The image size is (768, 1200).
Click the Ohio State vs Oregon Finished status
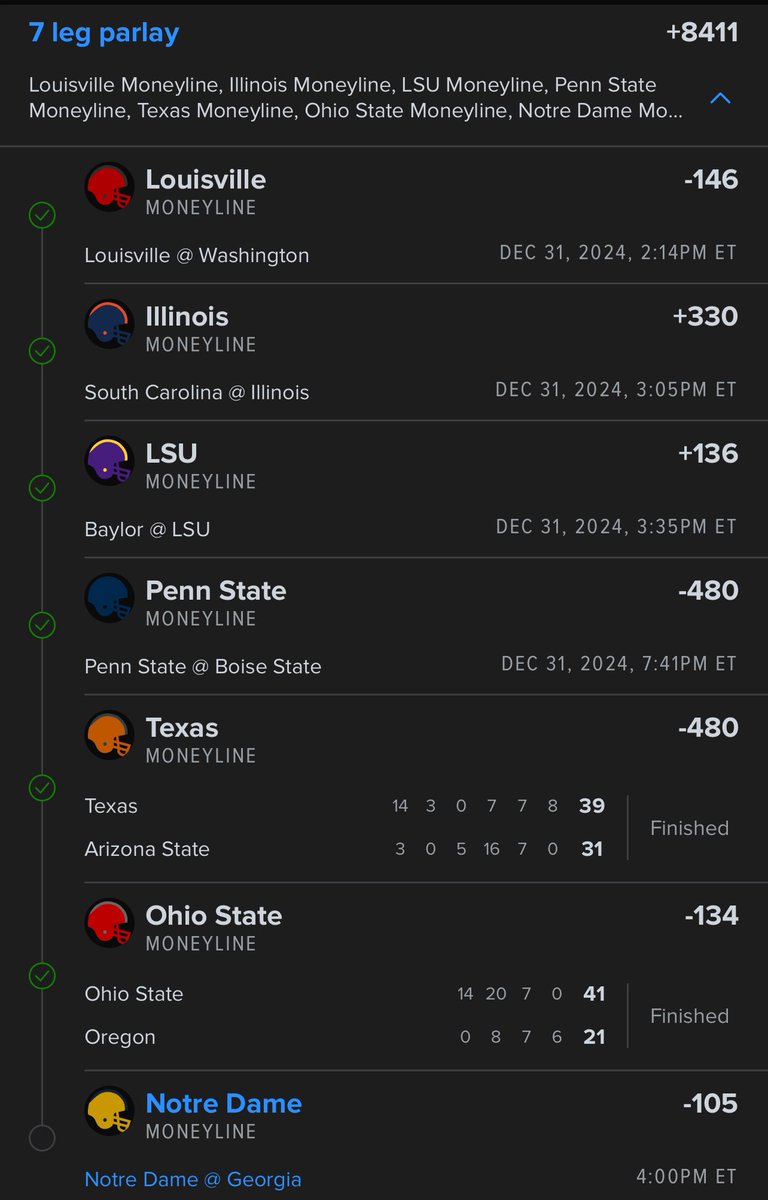coord(689,1016)
